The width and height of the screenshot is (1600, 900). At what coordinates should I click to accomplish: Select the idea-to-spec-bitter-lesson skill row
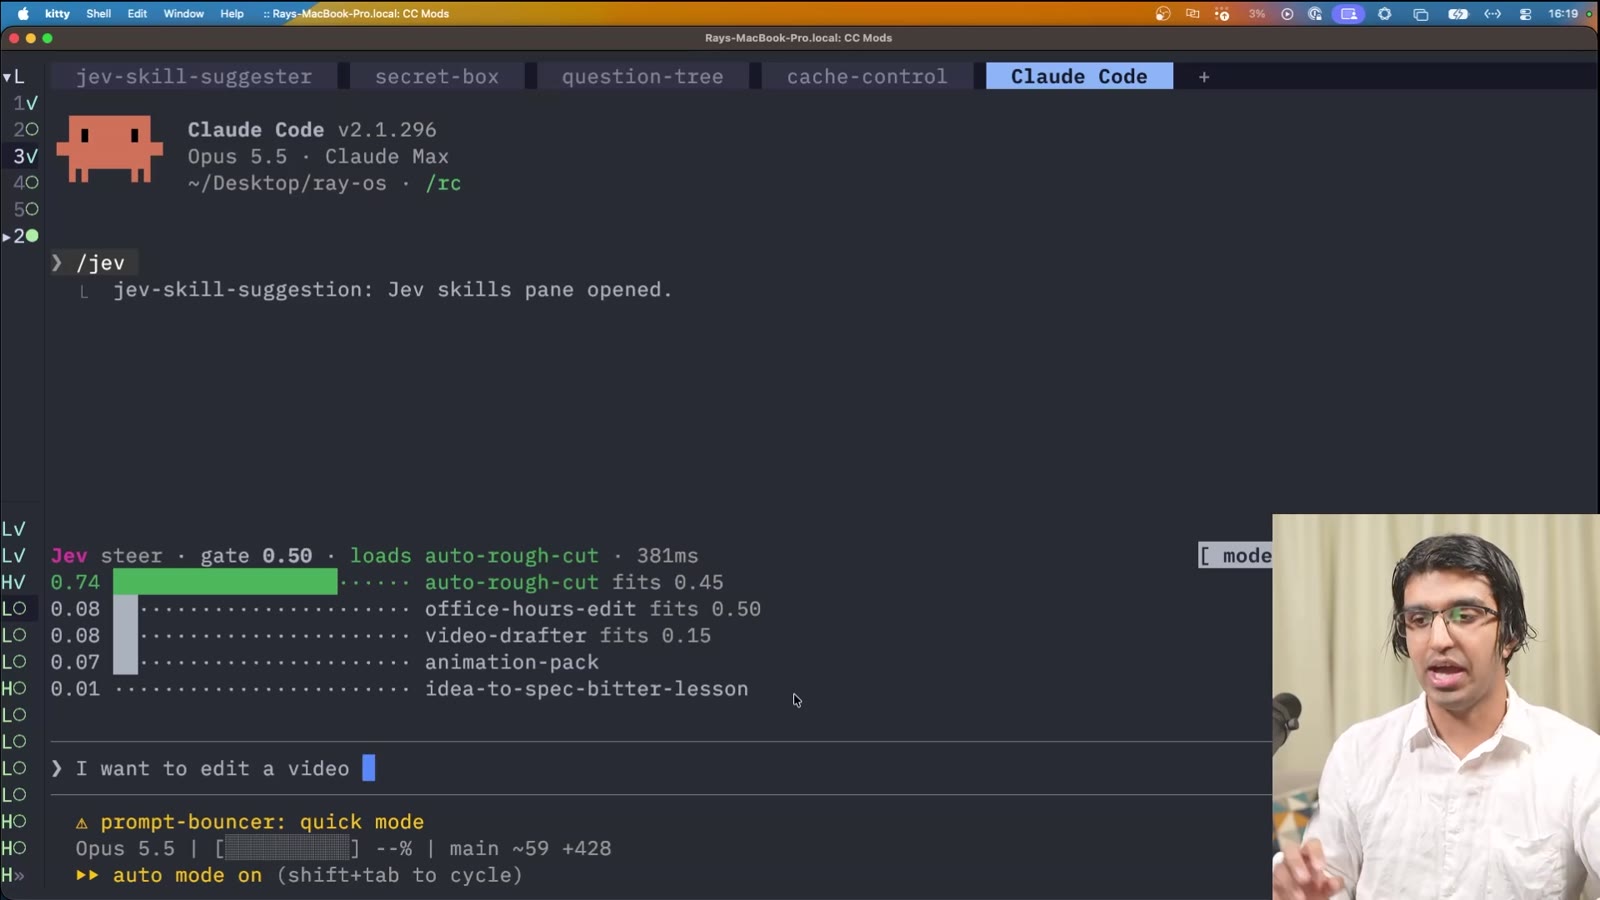pyautogui.click(x=399, y=689)
